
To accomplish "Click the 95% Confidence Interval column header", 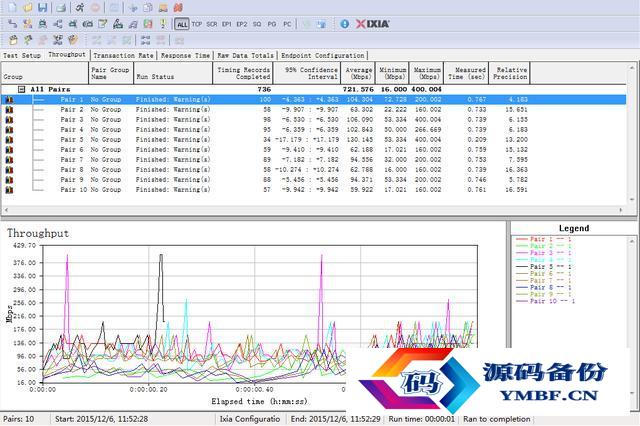I will pyautogui.click(x=307, y=73).
